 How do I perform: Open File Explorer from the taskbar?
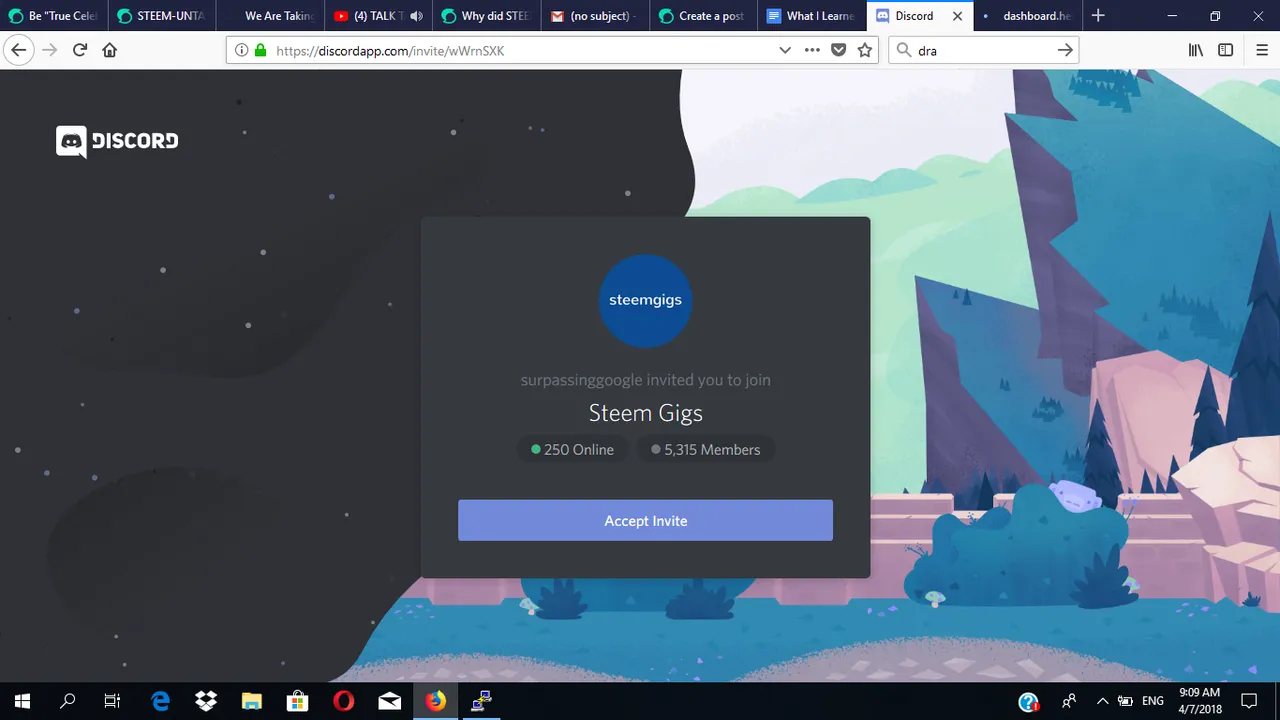(251, 701)
